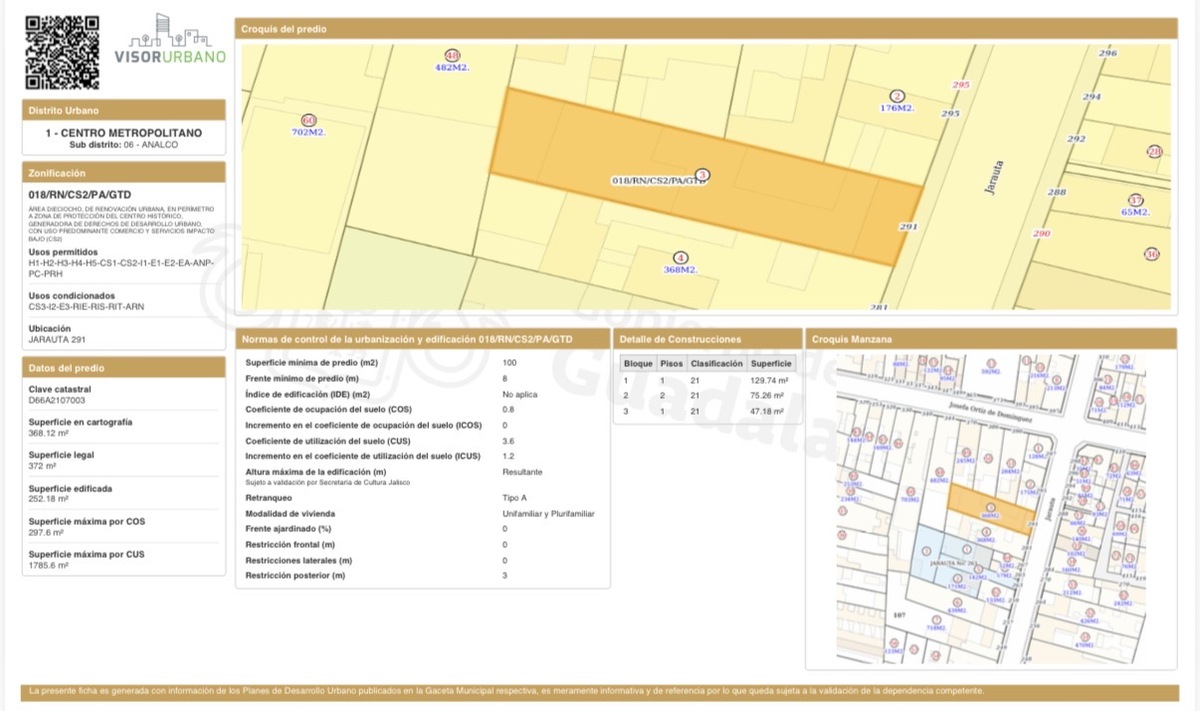This screenshot has height=711, width=1200.
Task: Click lot marker 48 above 482M2 label
Action: [x=452, y=55]
